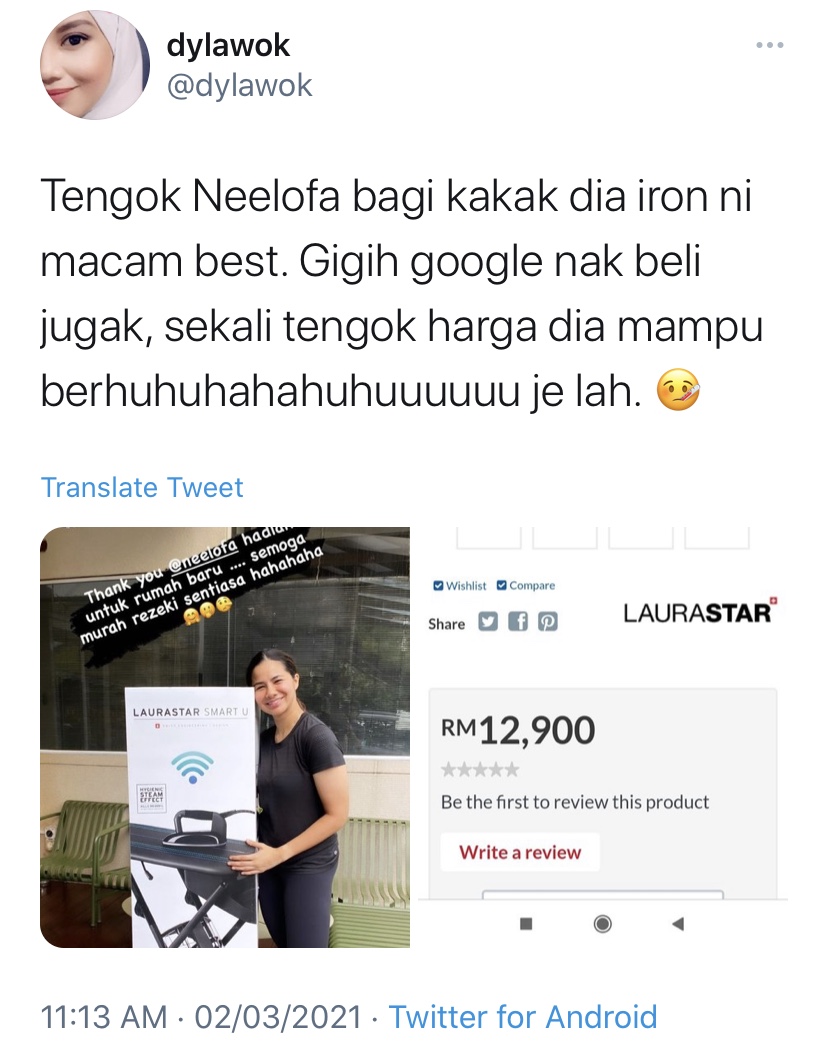
Task: Click the LAURASTAR brand logo
Action: tap(700, 611)
